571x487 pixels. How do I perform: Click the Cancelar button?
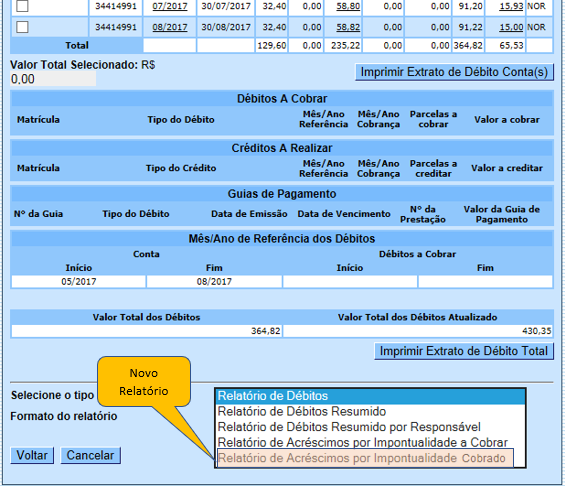coord(90,455)
